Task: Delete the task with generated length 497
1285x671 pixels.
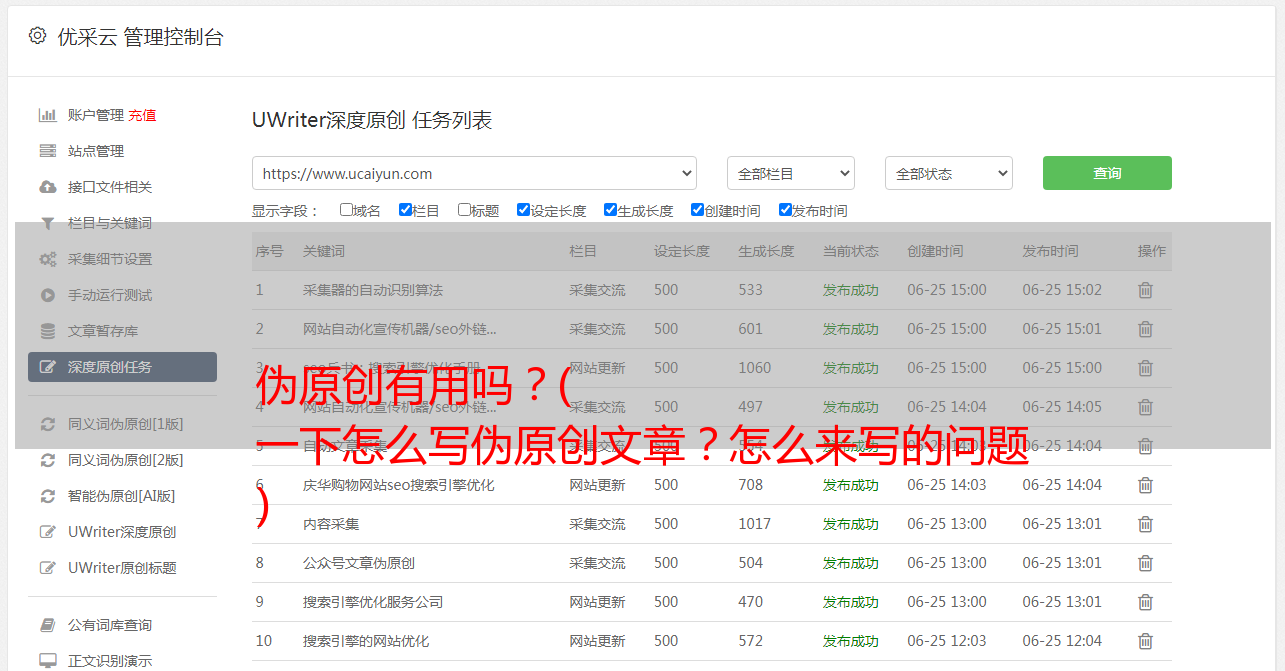Action: 1146,407
